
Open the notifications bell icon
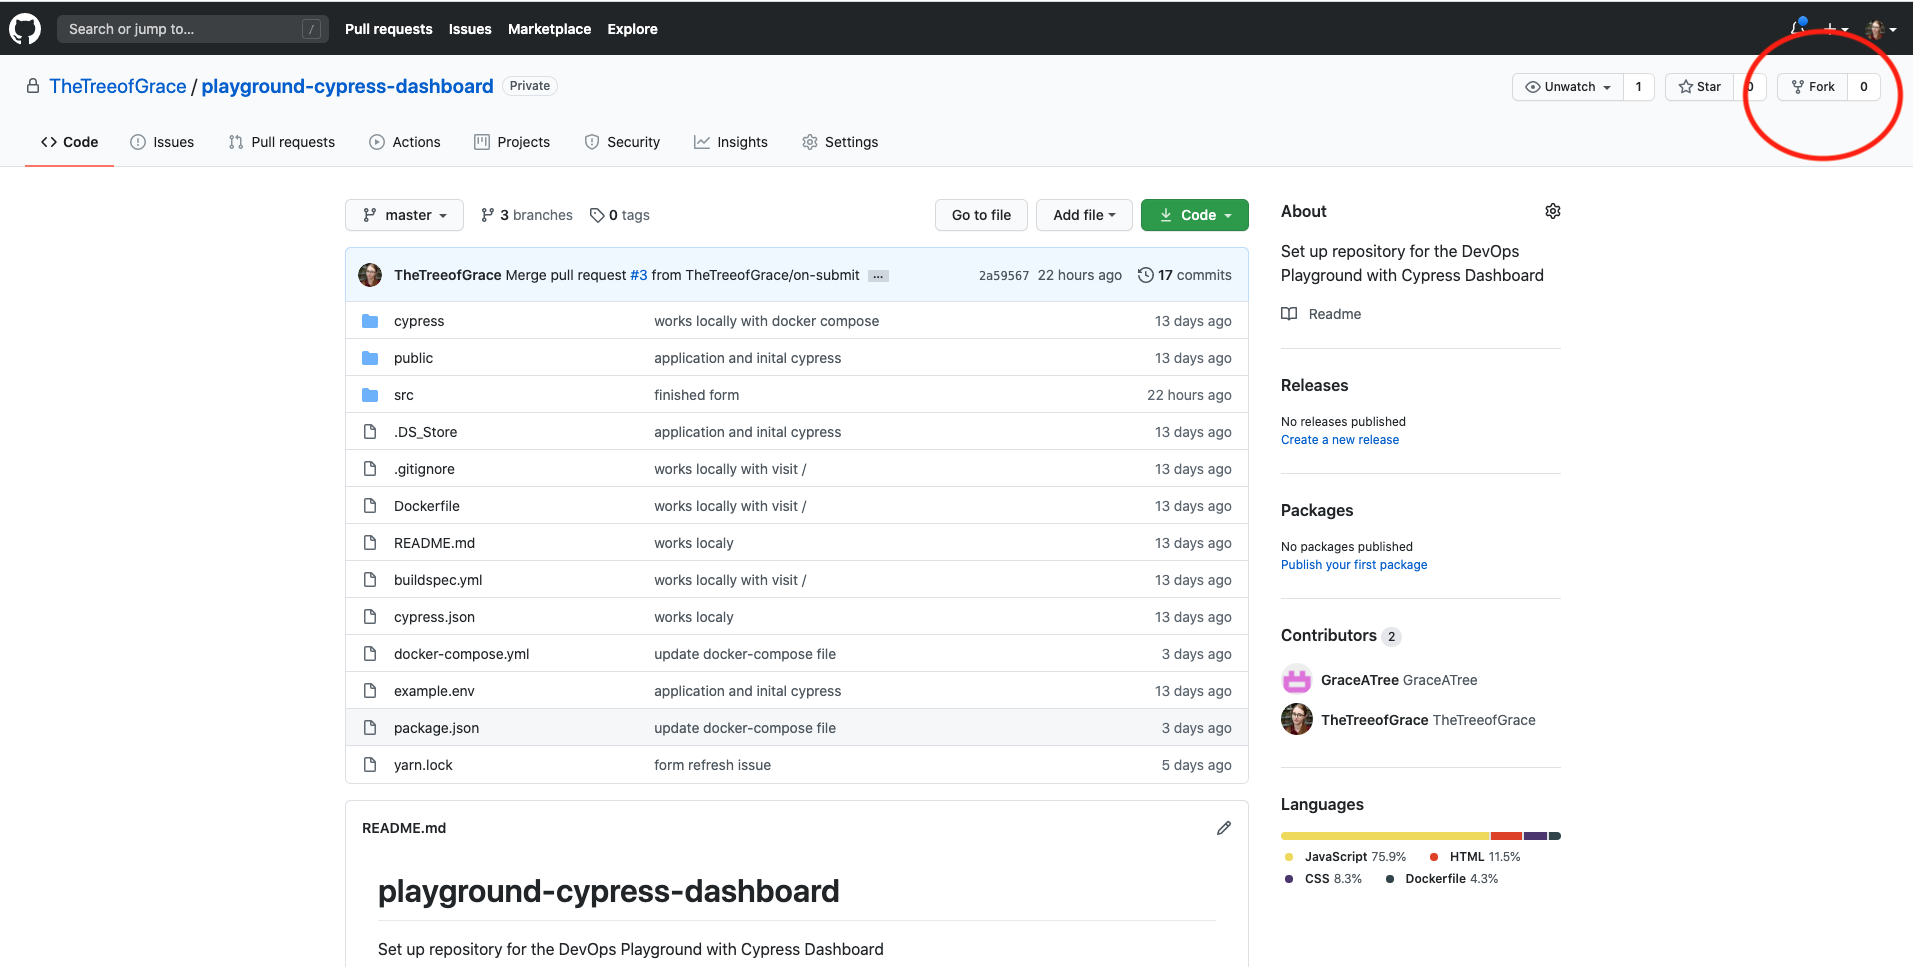click(1798, 28)
